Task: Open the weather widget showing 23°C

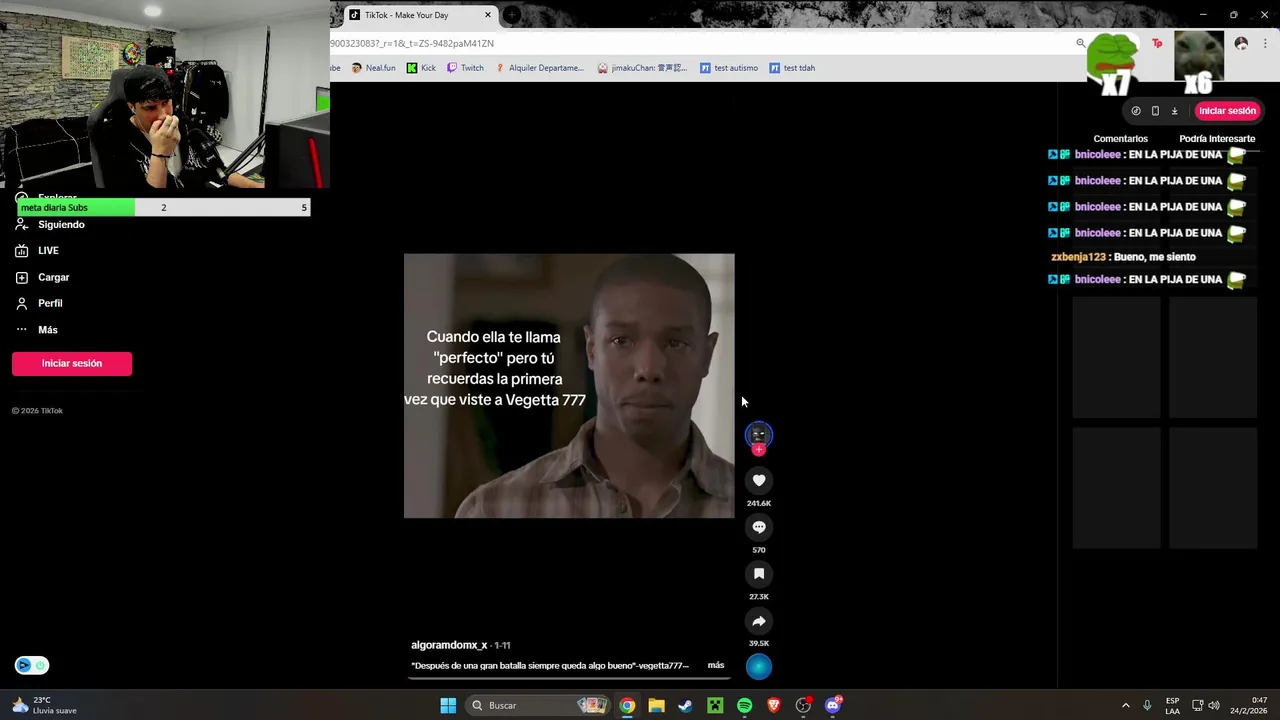Action: tap(44, 706)
